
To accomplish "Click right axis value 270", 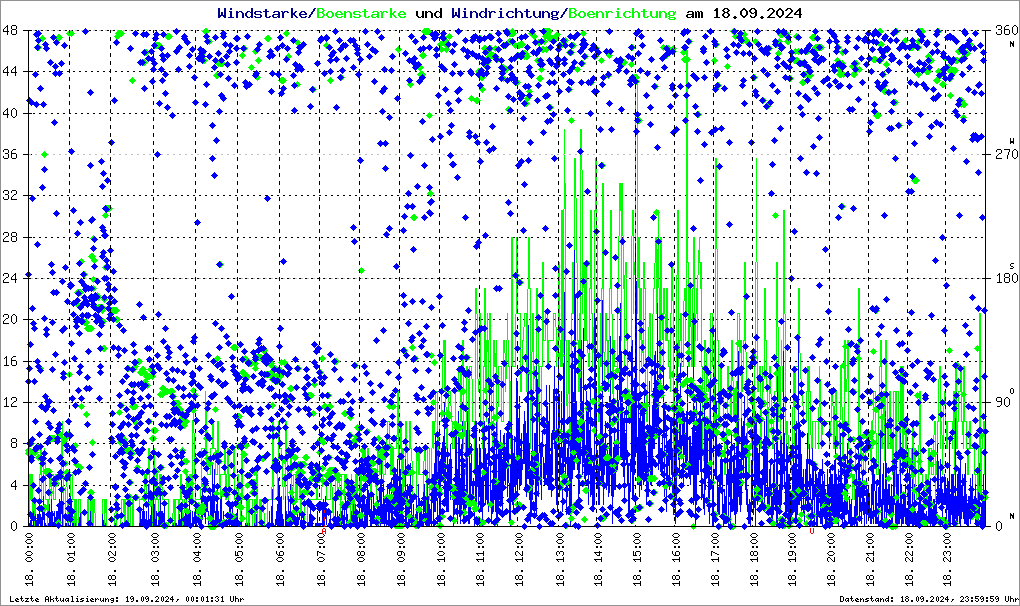I will pyautogui.click(x=1006, y=154).
